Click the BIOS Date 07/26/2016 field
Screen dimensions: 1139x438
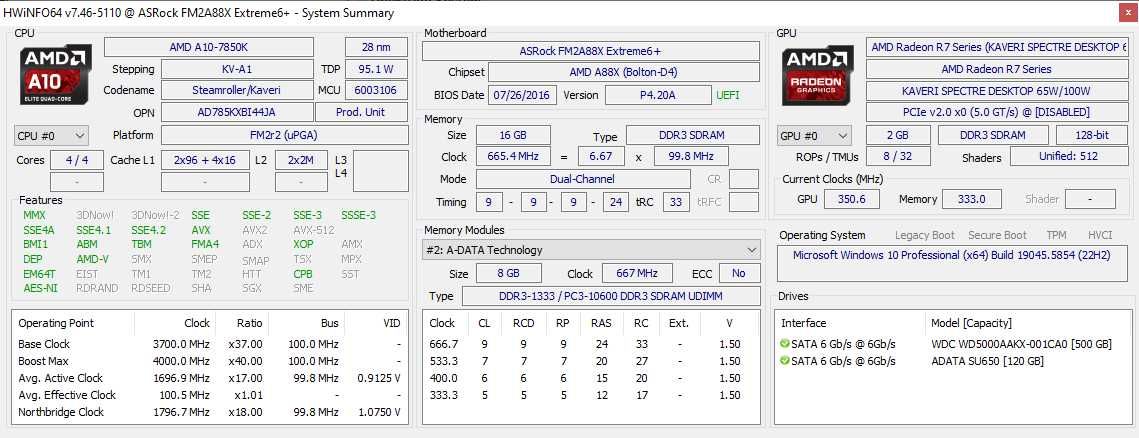click(523, 94)
